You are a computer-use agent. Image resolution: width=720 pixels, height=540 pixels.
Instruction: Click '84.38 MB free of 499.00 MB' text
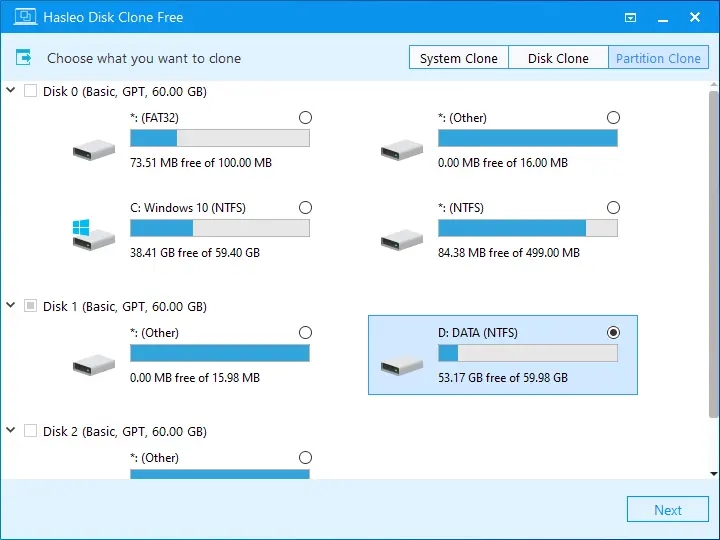[509, 253]
